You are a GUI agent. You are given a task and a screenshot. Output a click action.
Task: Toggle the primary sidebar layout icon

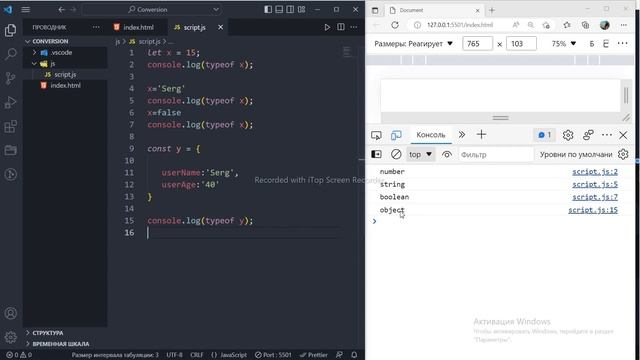click(x=268, y=9)
